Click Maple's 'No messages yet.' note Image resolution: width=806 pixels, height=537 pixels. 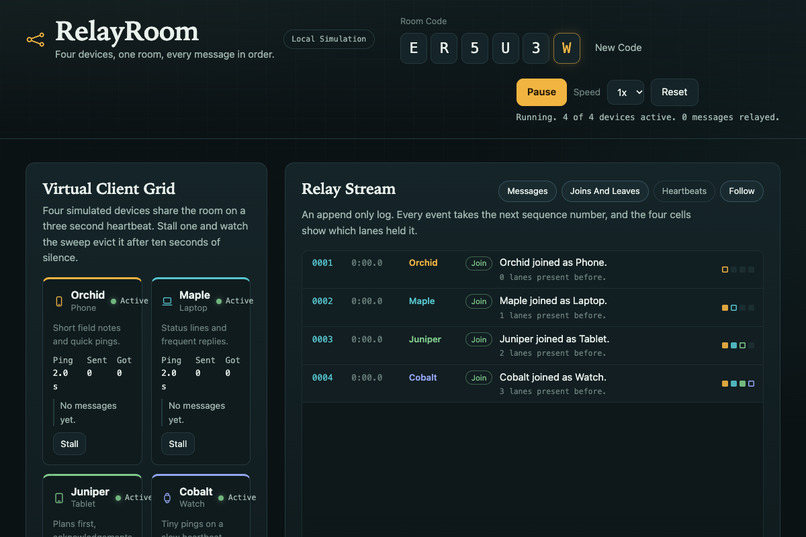197,413
